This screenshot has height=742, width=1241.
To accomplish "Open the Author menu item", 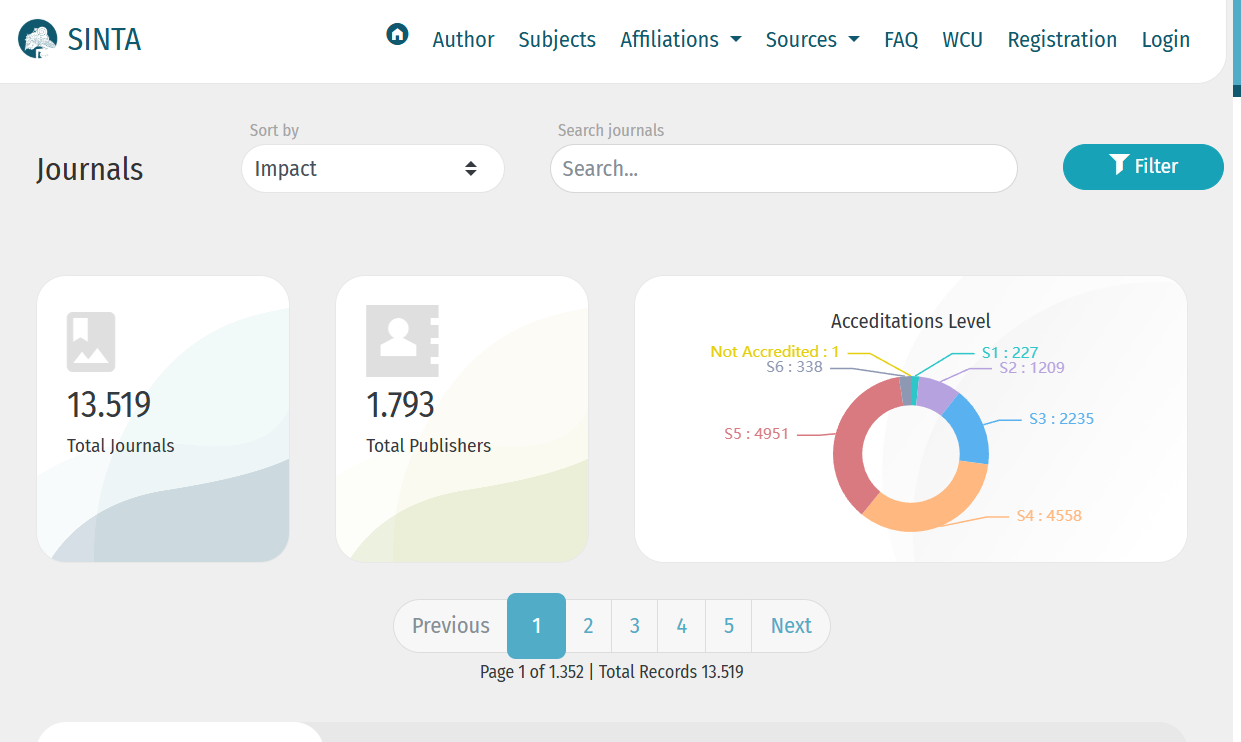I will pos(463,40).
